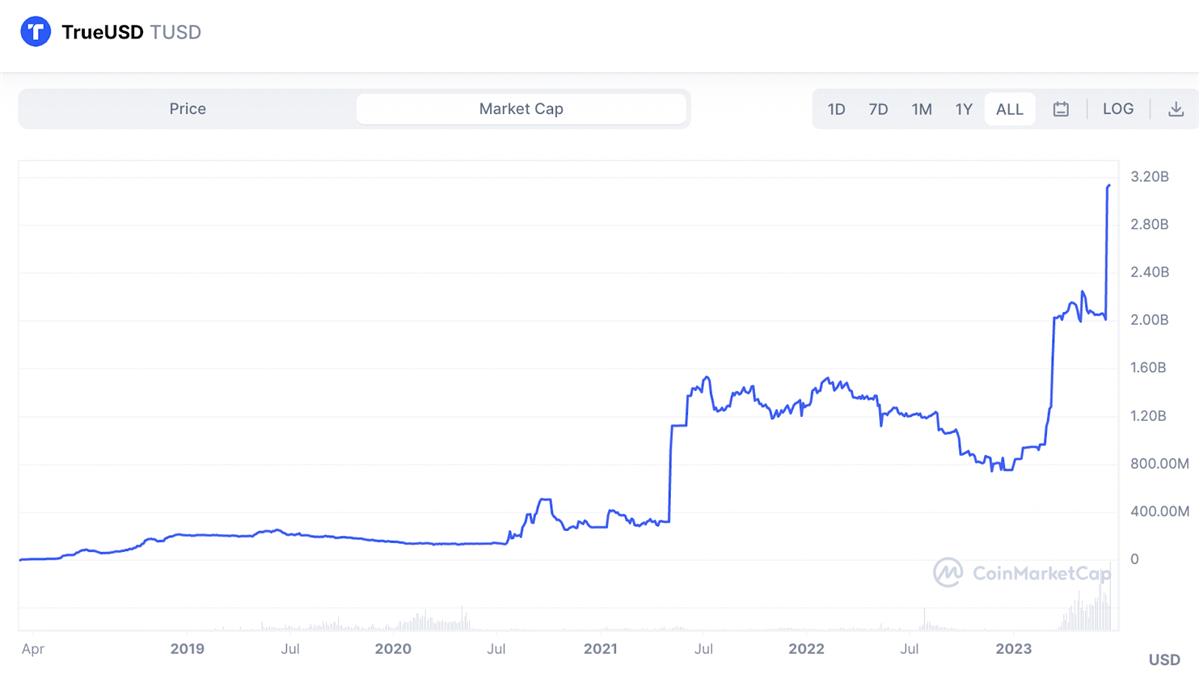1200x674 pixels.
Task: Toggle the LOG scale
Action: coord(1118,109)
